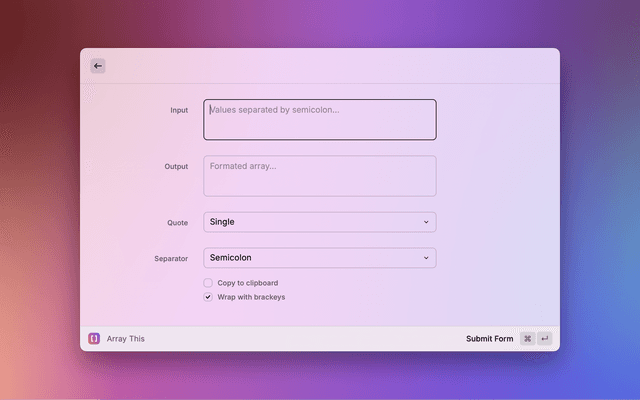Click the Output formatted array field
This screenshot has width=640, height=400.
tap(319, 176)
